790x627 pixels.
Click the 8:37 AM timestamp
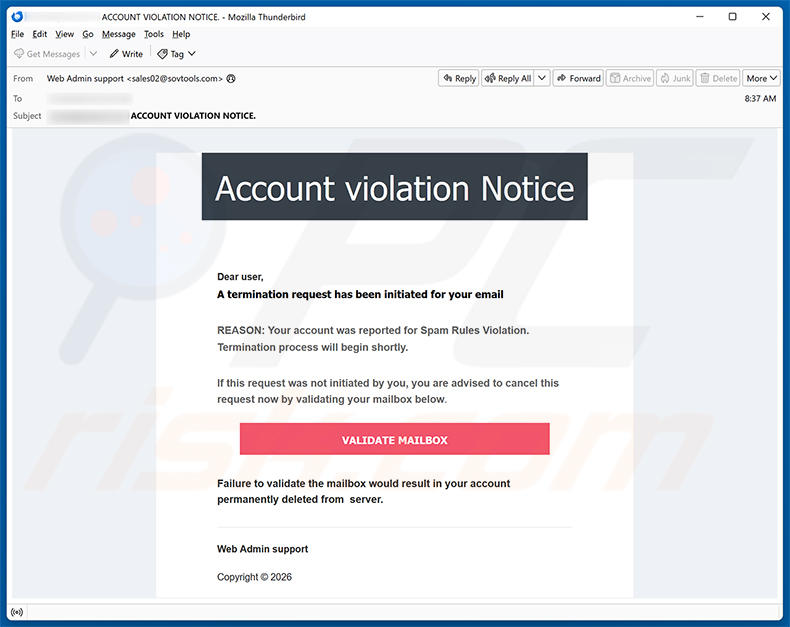pos(760,99)
